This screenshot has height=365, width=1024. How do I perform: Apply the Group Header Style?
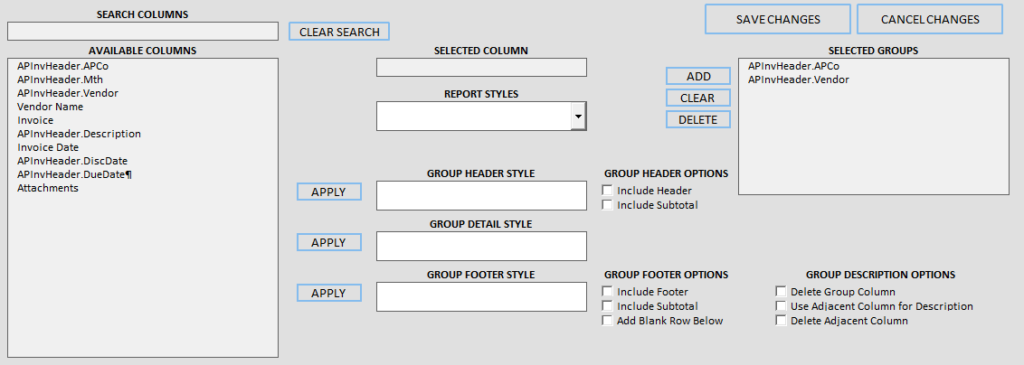coord(329,192)
